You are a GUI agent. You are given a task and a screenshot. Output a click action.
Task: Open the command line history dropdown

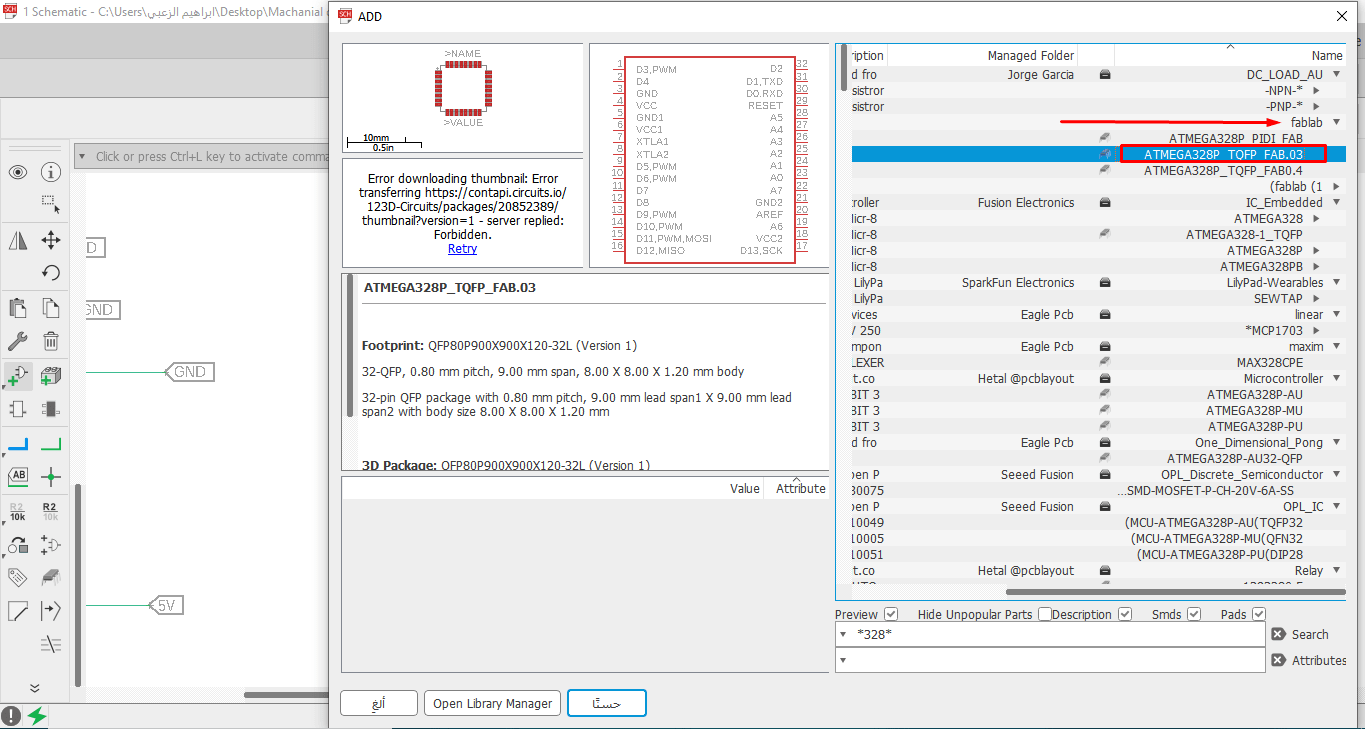pos(83,156)
